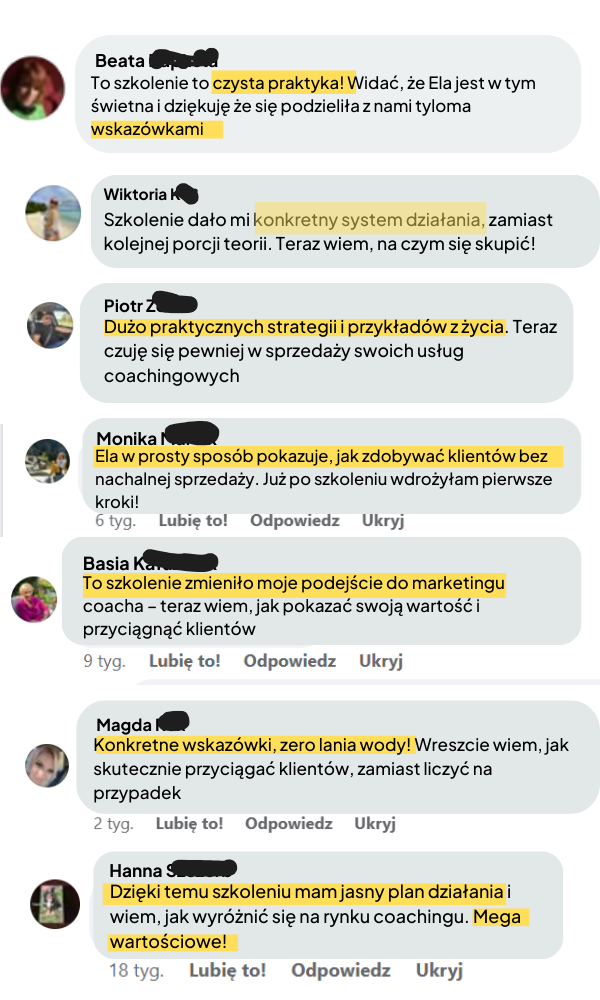Image resolution: width=600 pixels, height=1000 pixels.
Task: Click Odpowiedz under Basia's comment
Action: pyautogui.click(x=289, y=661)
